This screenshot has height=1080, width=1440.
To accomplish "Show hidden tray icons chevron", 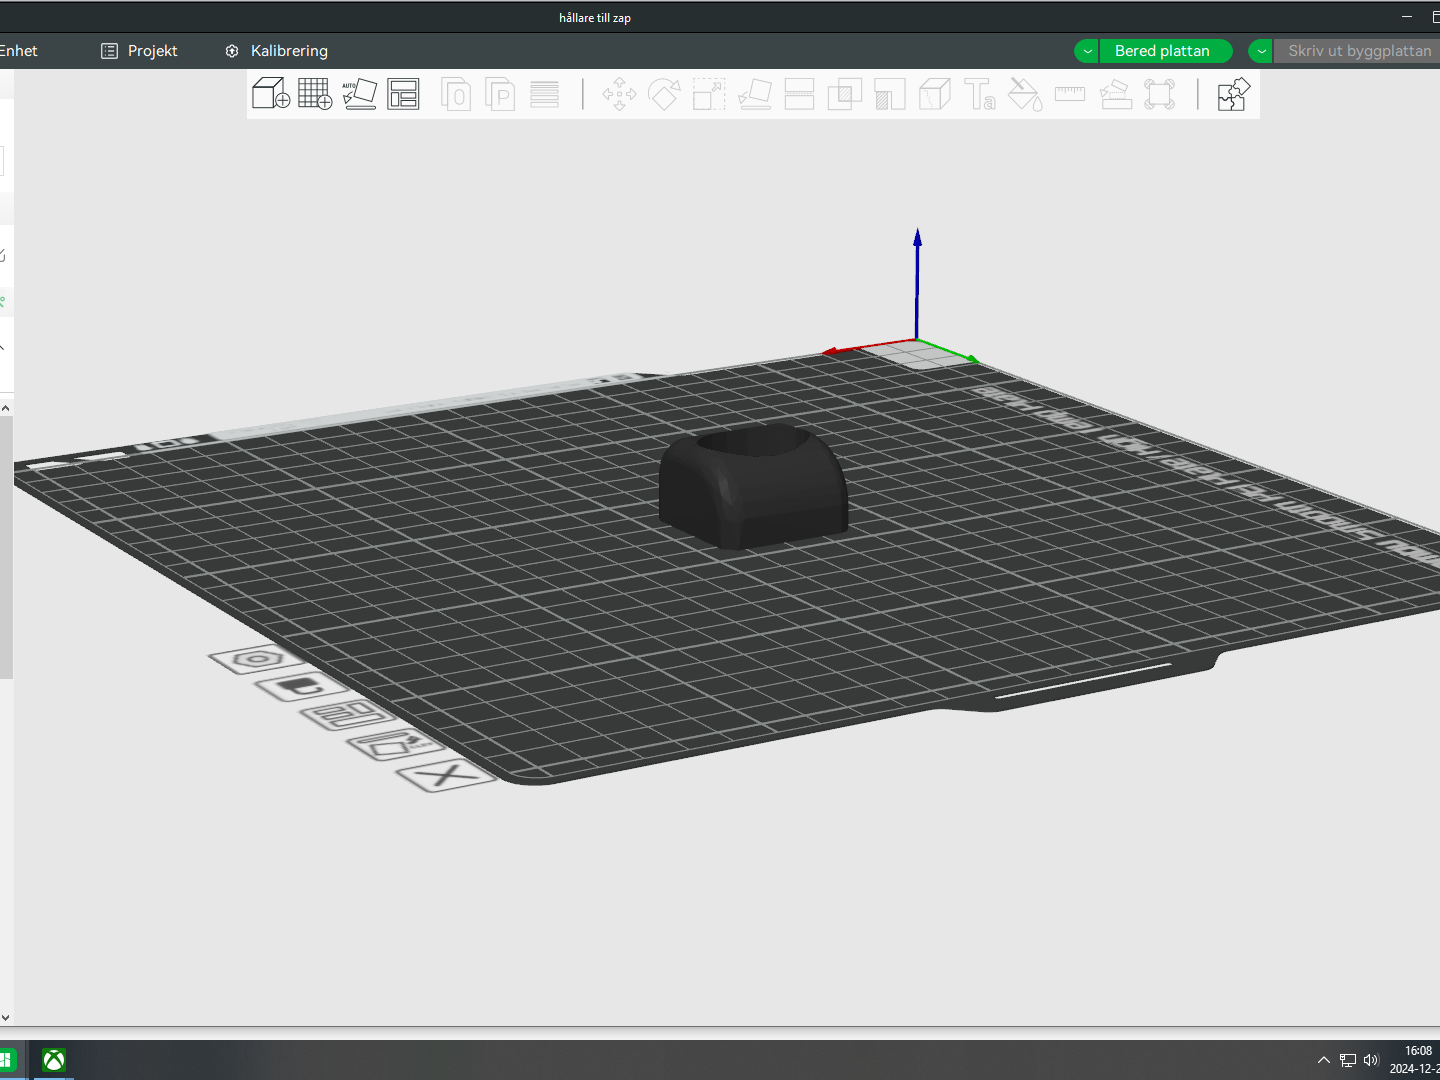I will [x=1323, y=1060].
